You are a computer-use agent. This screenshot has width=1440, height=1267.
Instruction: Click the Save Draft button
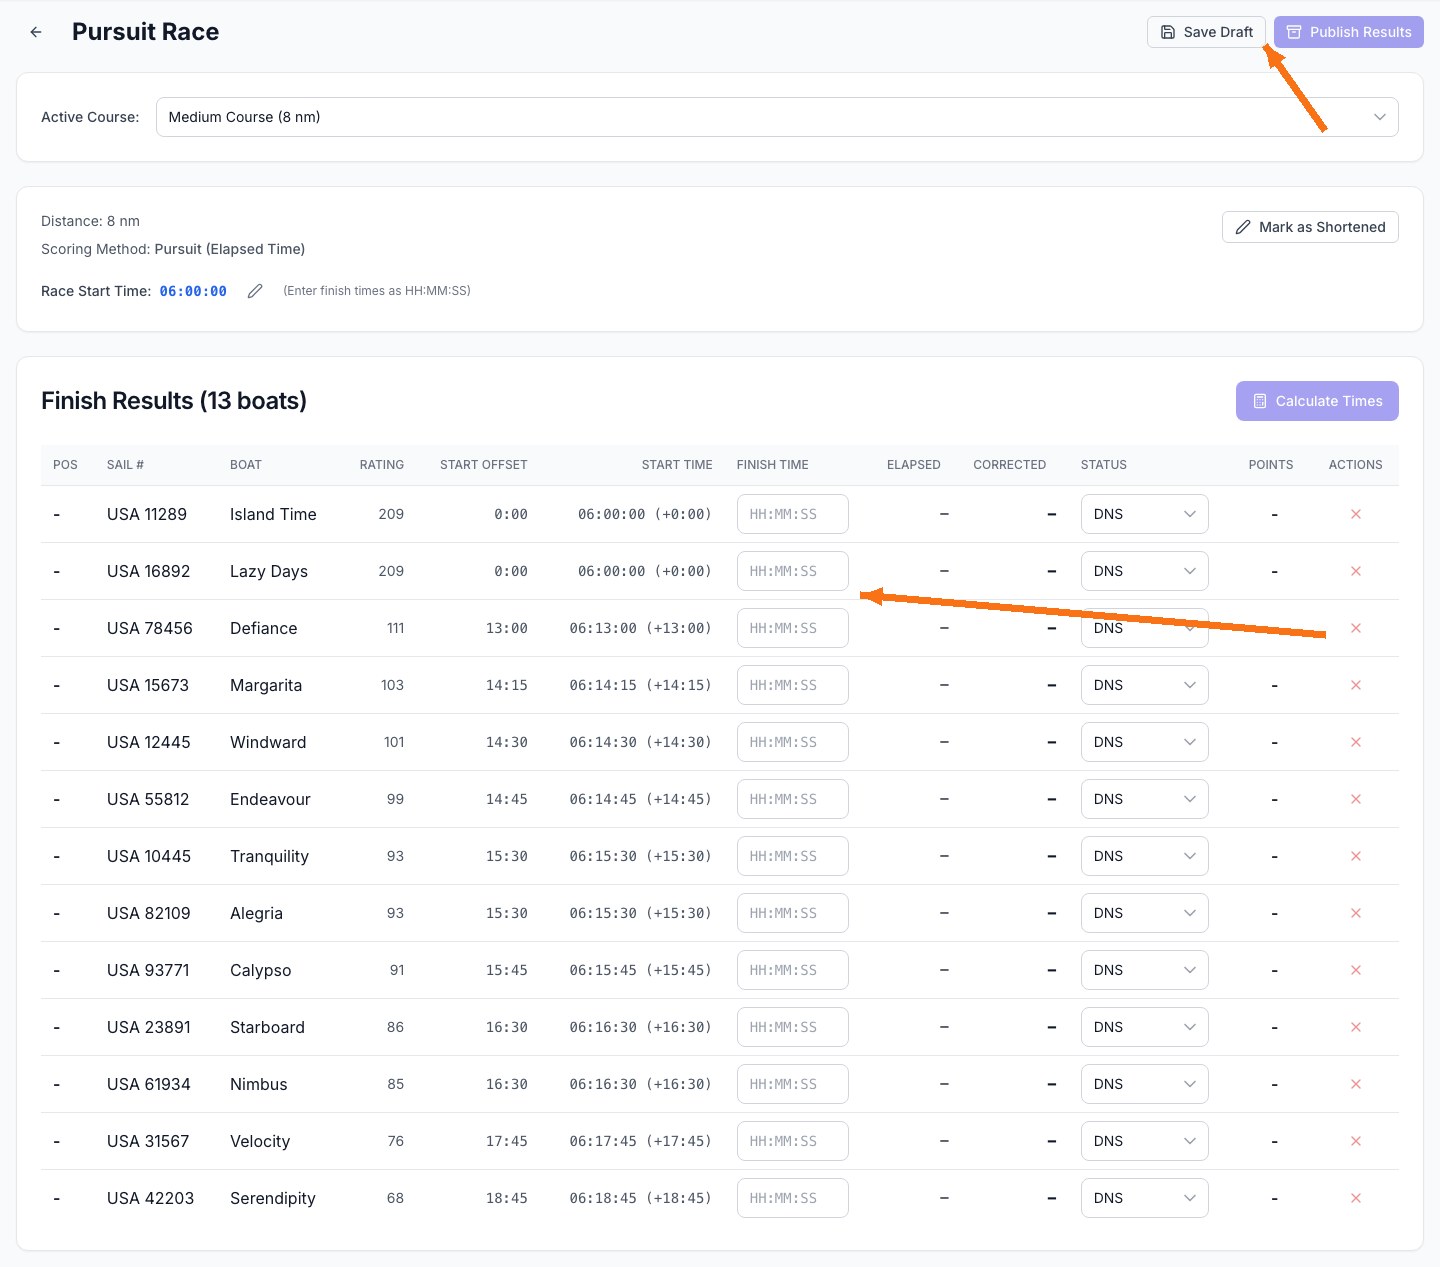(x=1206, y=31)
